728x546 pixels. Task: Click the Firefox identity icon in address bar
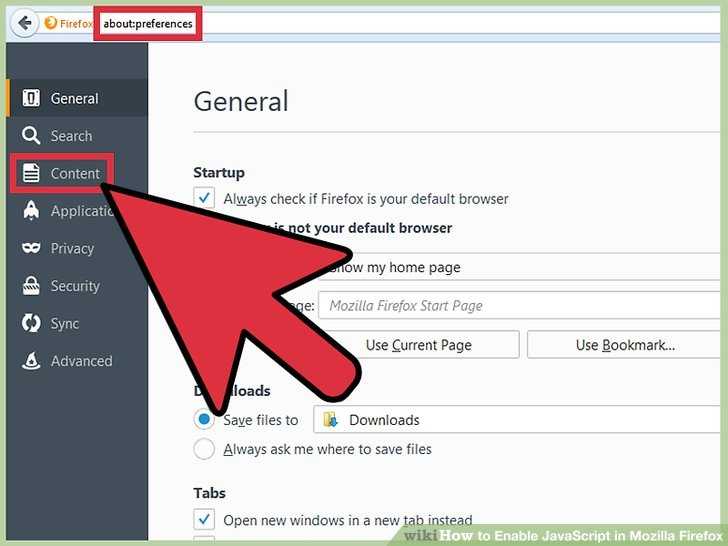pyautogui.click(x=51, y=23)
